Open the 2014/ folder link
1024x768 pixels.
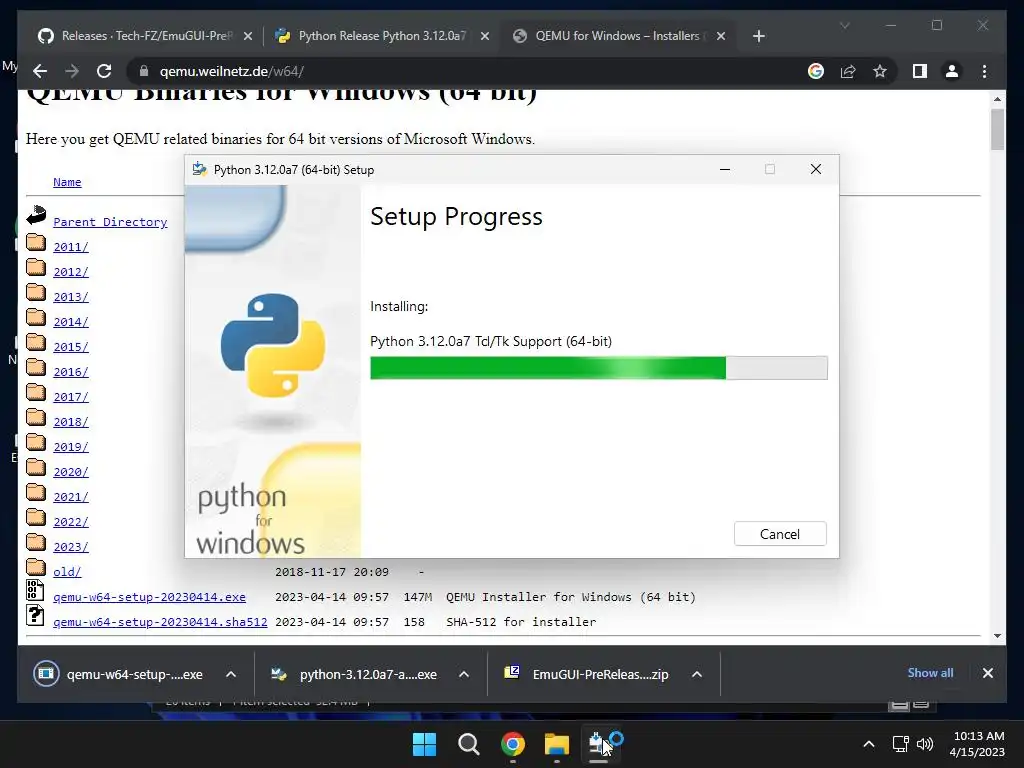(71, 321)
